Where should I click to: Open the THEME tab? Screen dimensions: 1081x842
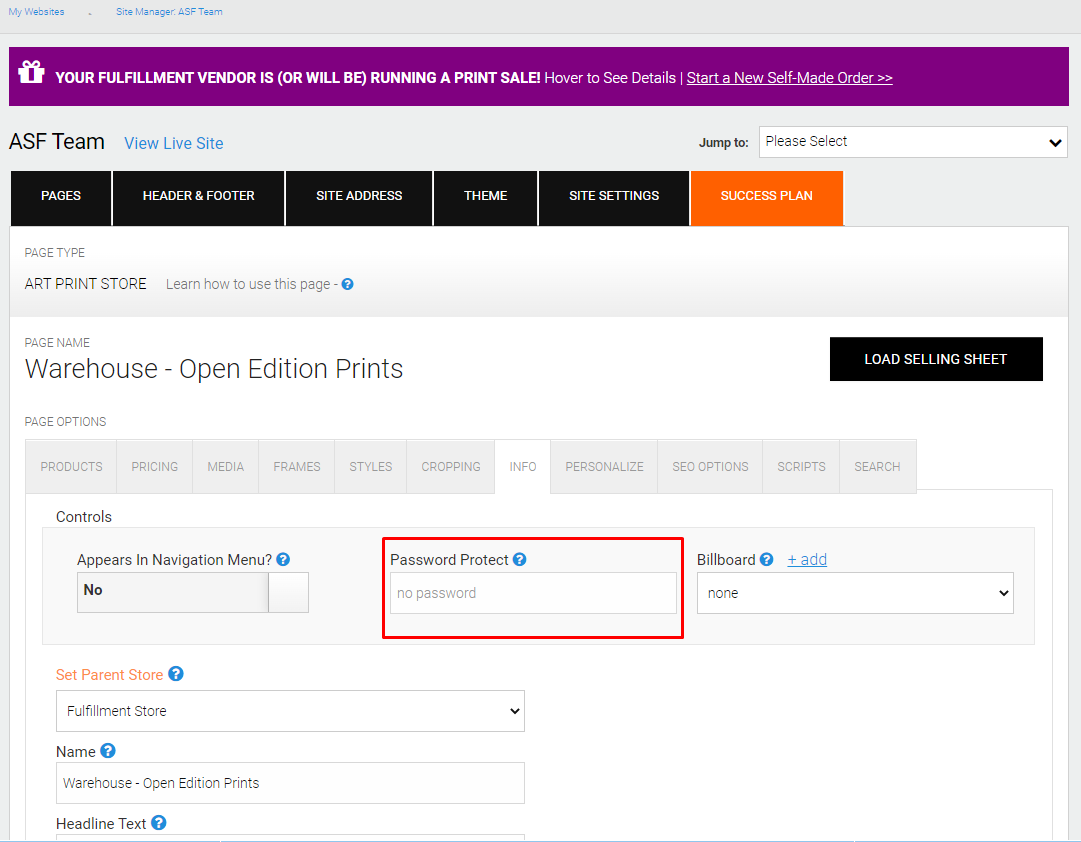click(485, 198)
